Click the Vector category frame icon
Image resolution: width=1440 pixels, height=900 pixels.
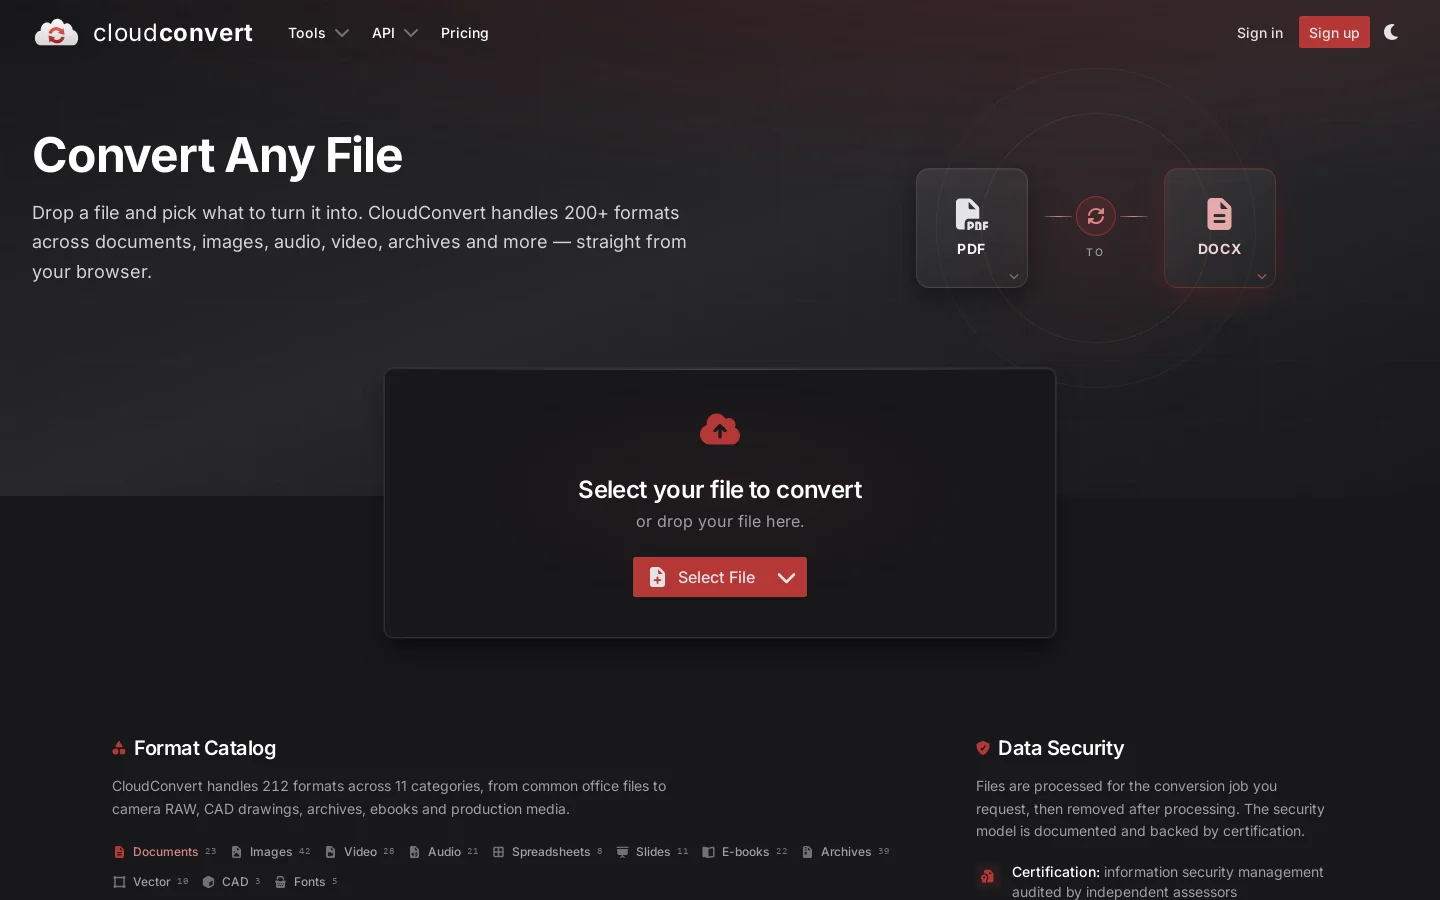coord(119,882)
